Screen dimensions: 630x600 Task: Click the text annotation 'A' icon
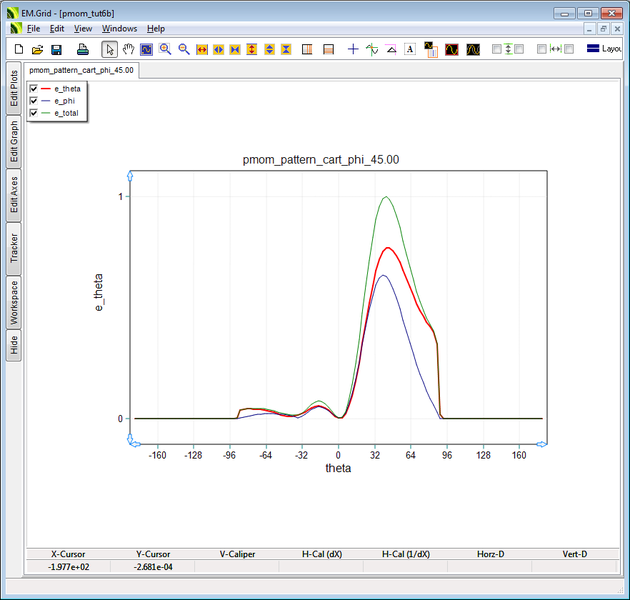[x=410, y=49]
